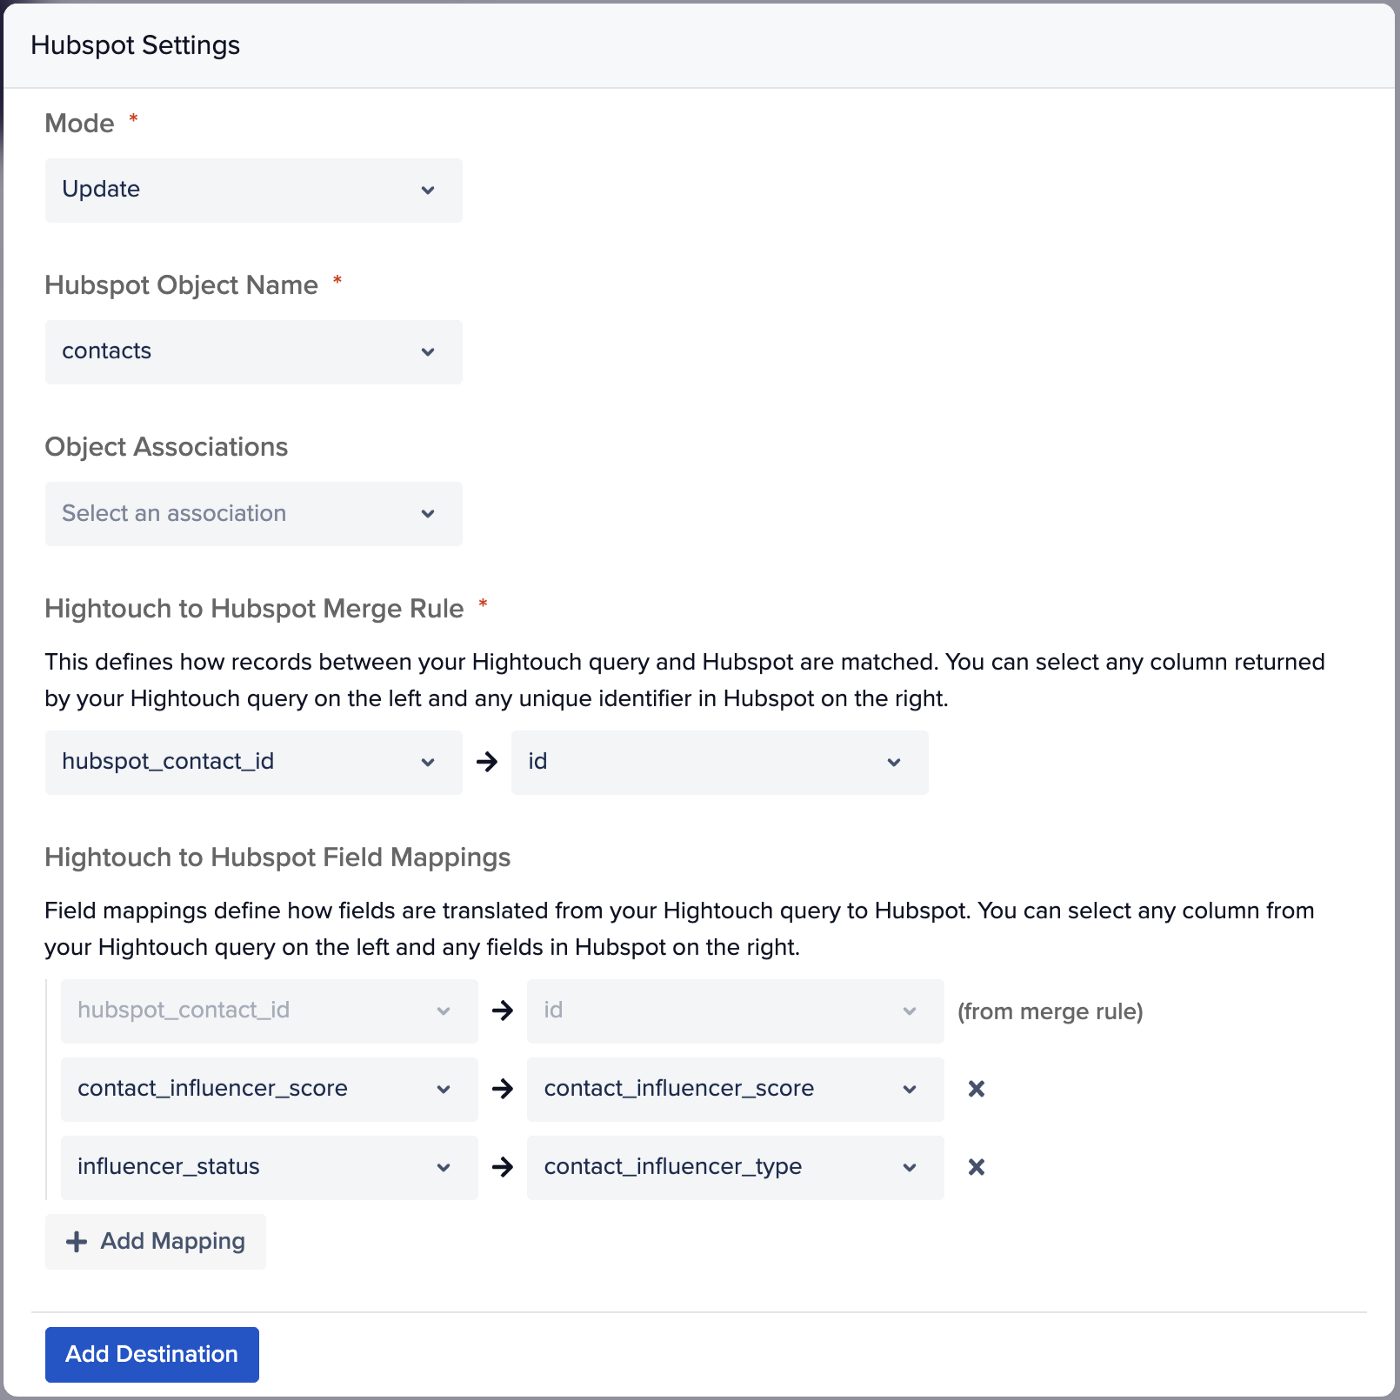Click the disabled hubspot_contact_id mapping dropdown
Screen dimensions: 1400x1400
pos(269,1011)
